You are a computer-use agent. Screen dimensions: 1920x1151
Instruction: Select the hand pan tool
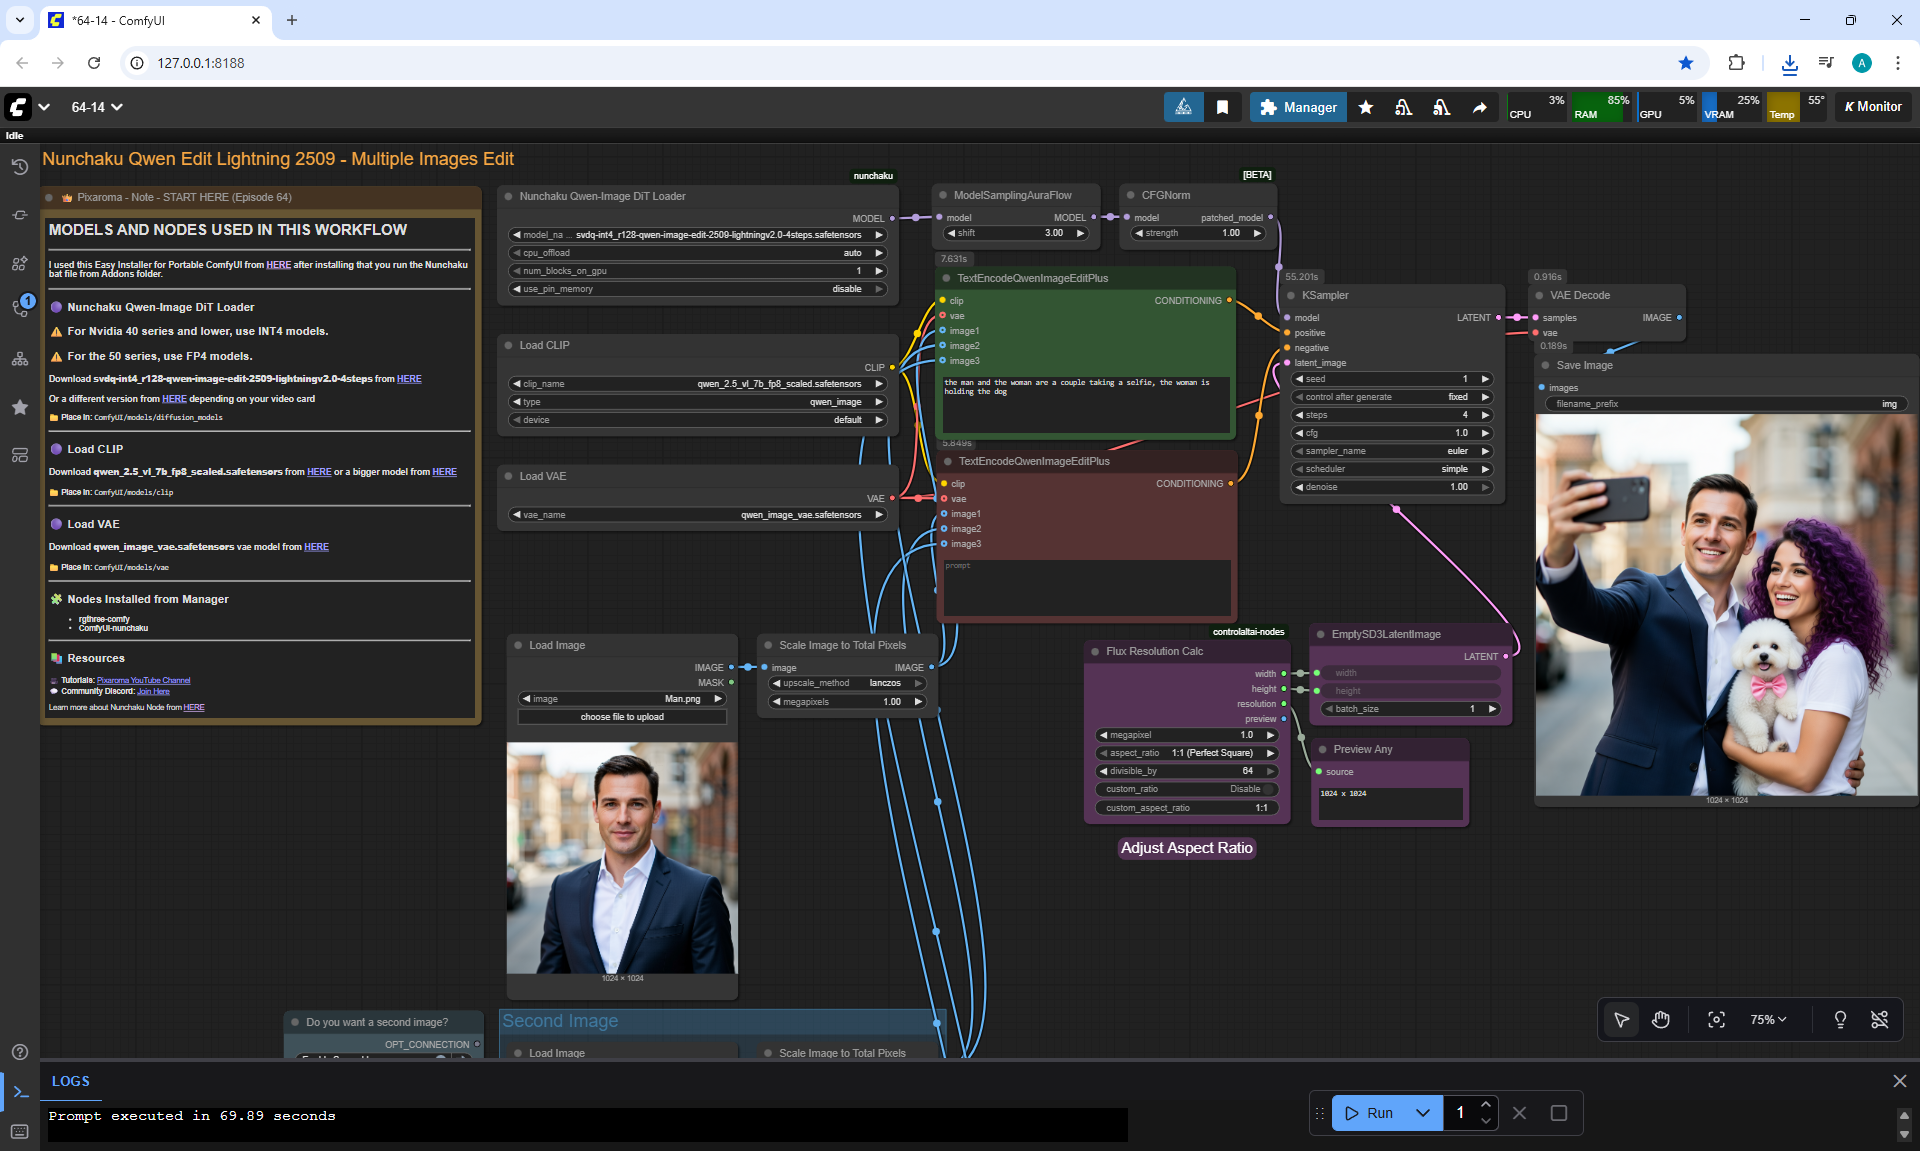1661,1019
